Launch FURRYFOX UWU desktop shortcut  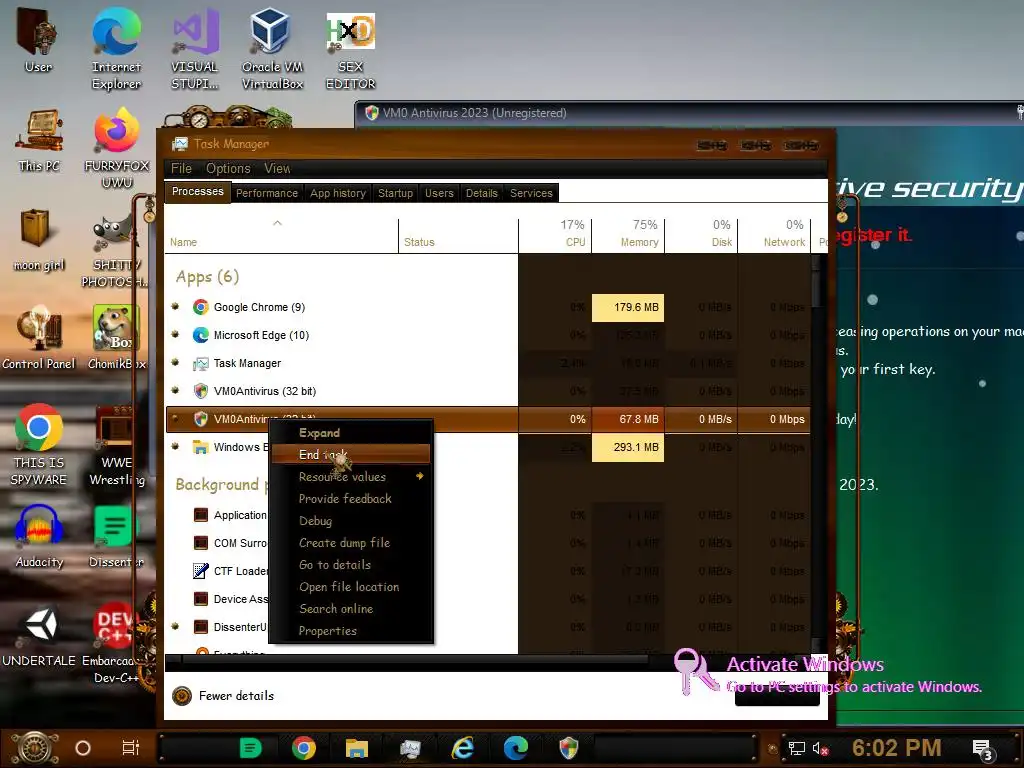pos(117,148)
